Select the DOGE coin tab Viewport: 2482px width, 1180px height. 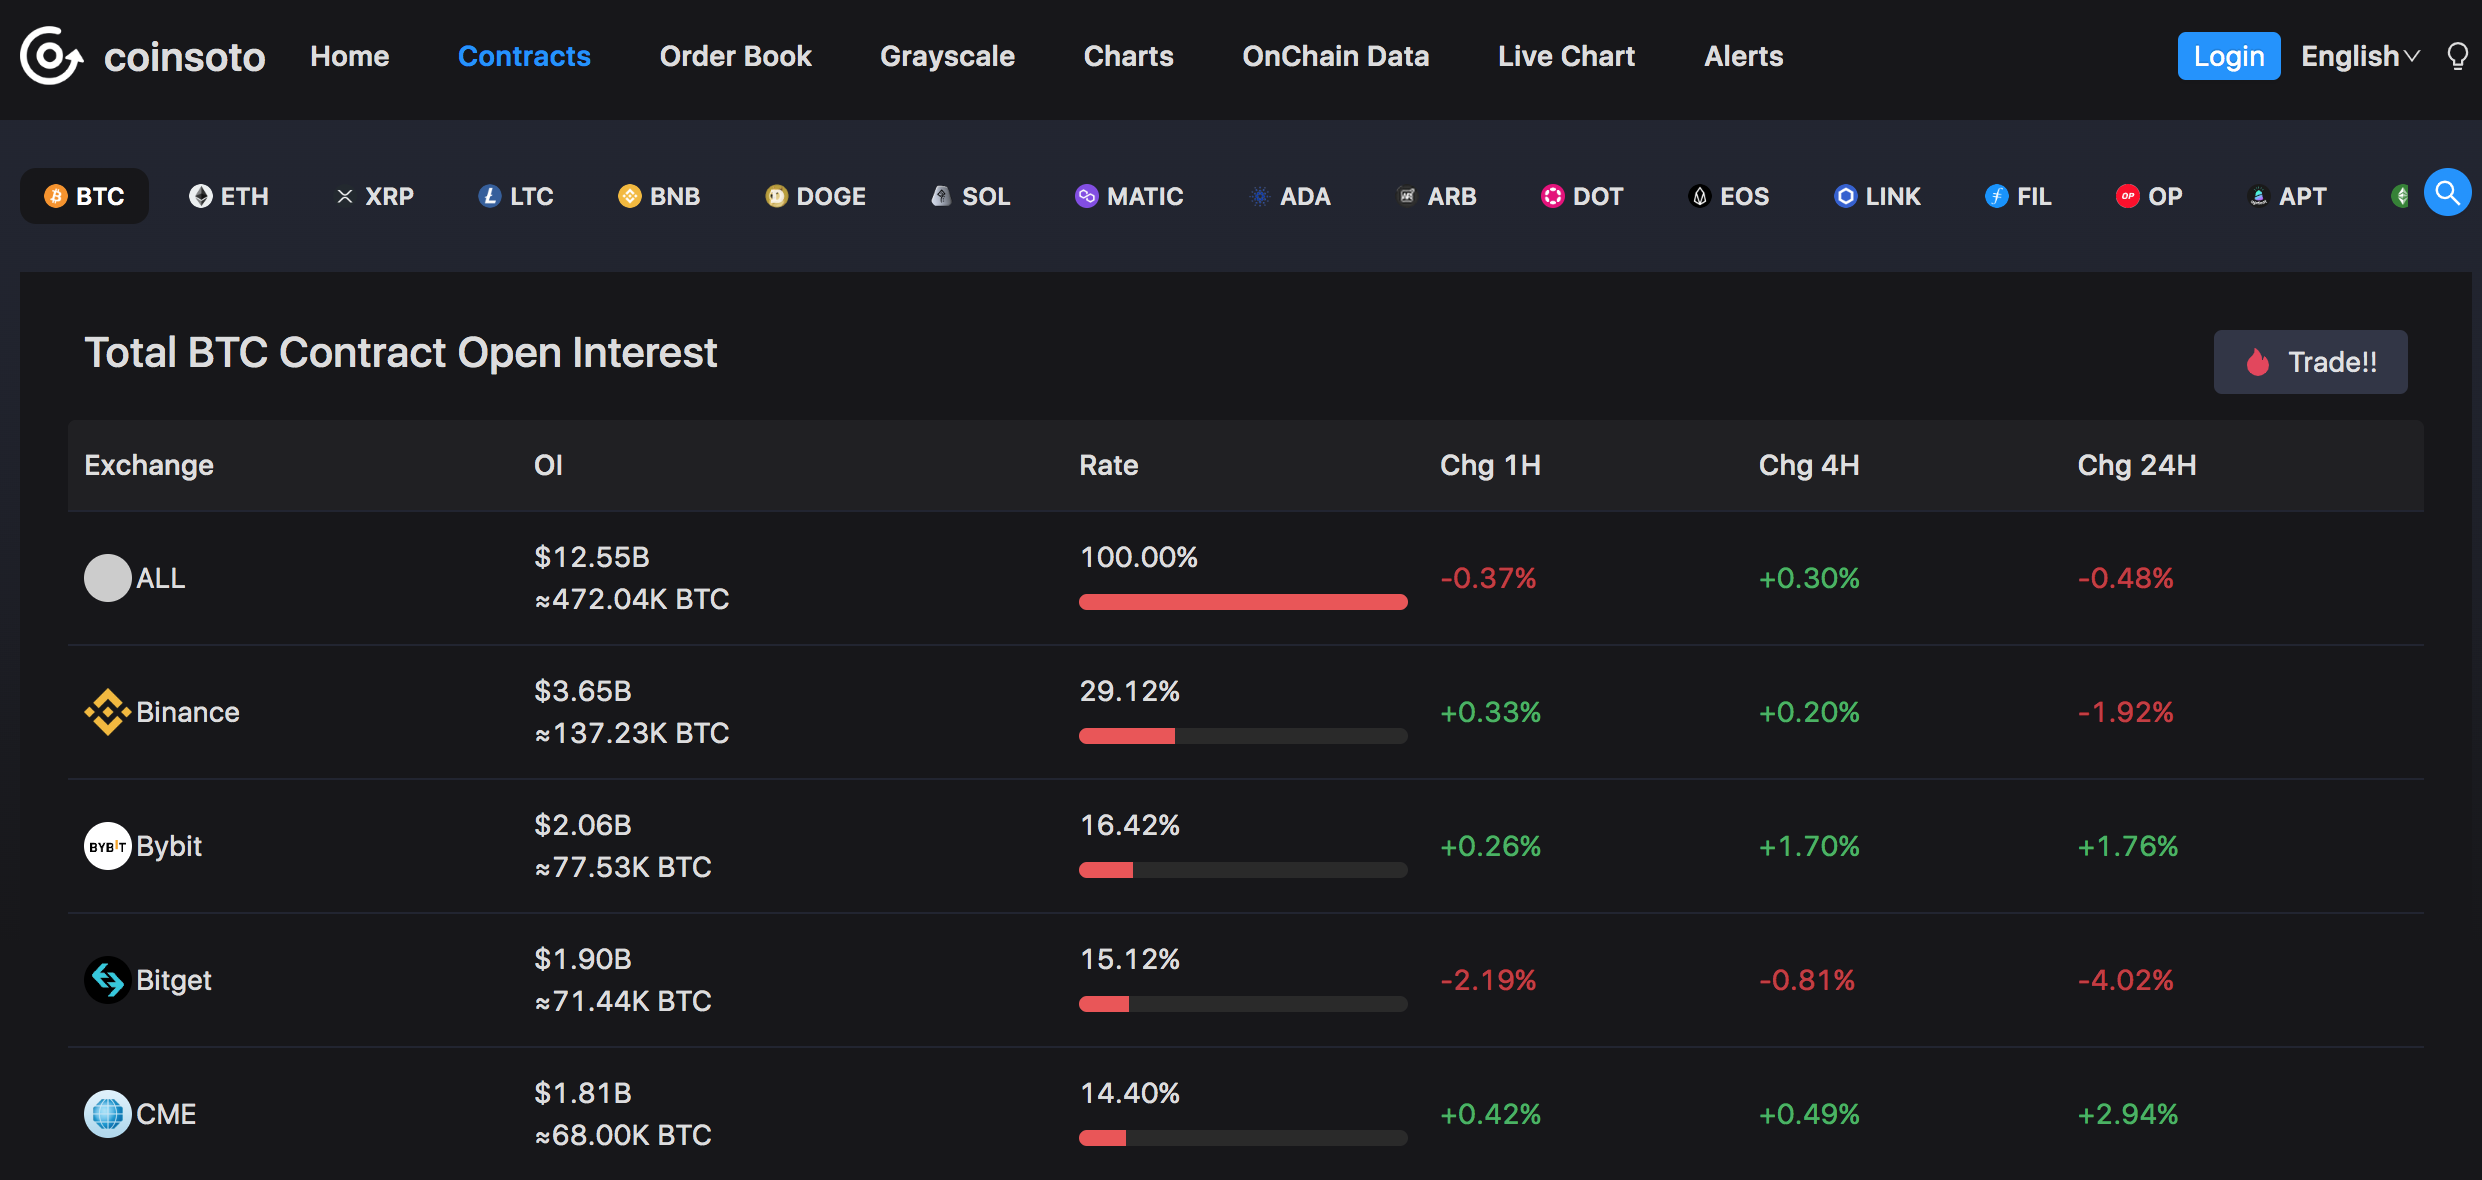(816, 196)
